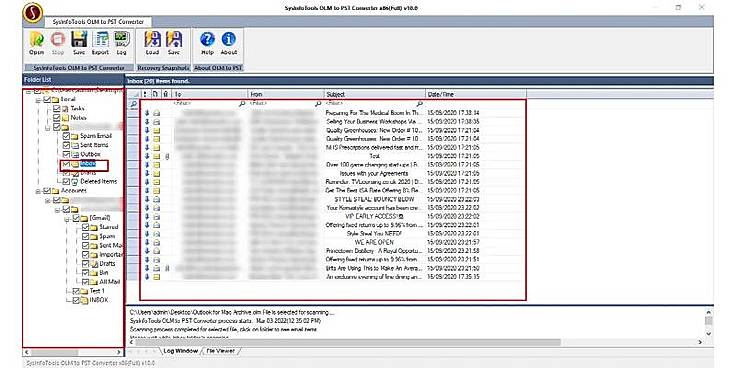The height and width of the screenshot is (368, 736).
Task: Select email 'STYLE STEAL: BOUNCY BLOW'
Action: coord(374,199)
